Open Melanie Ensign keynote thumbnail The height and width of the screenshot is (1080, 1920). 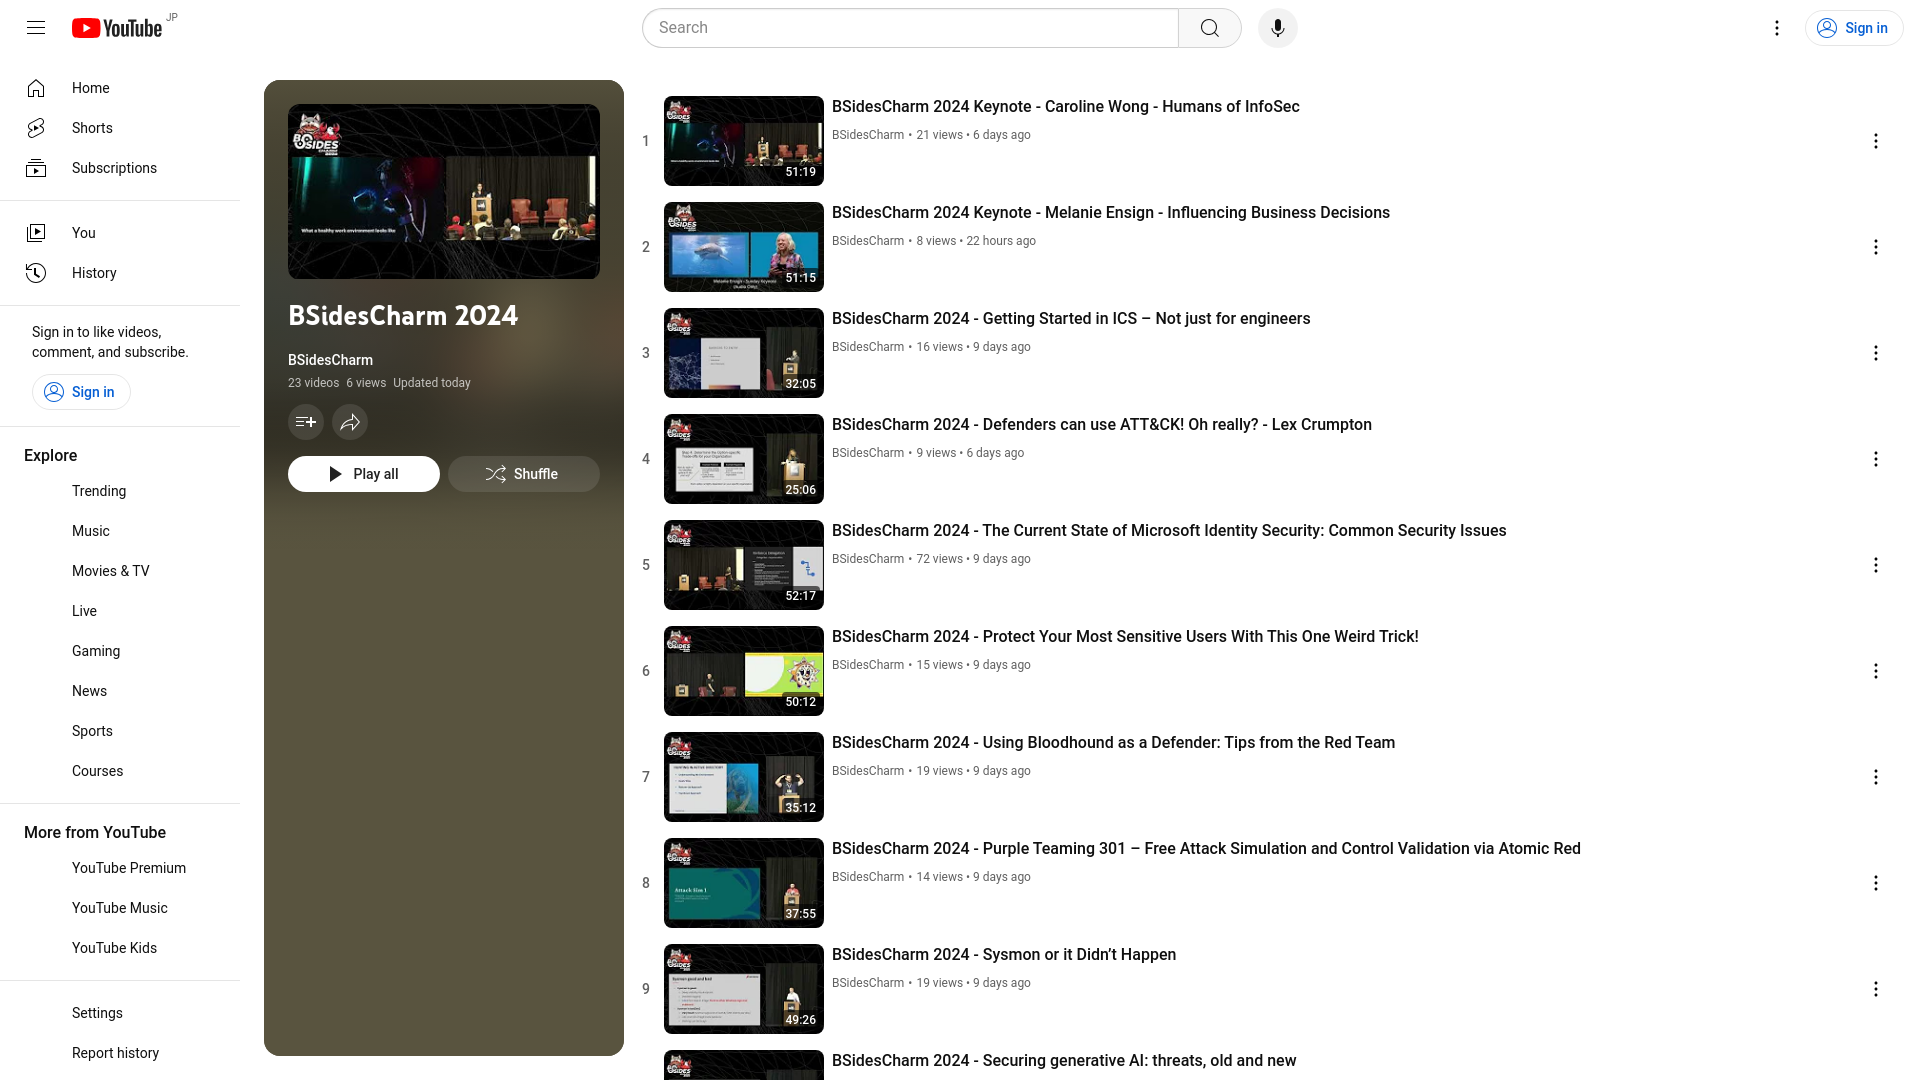(744, 247)
